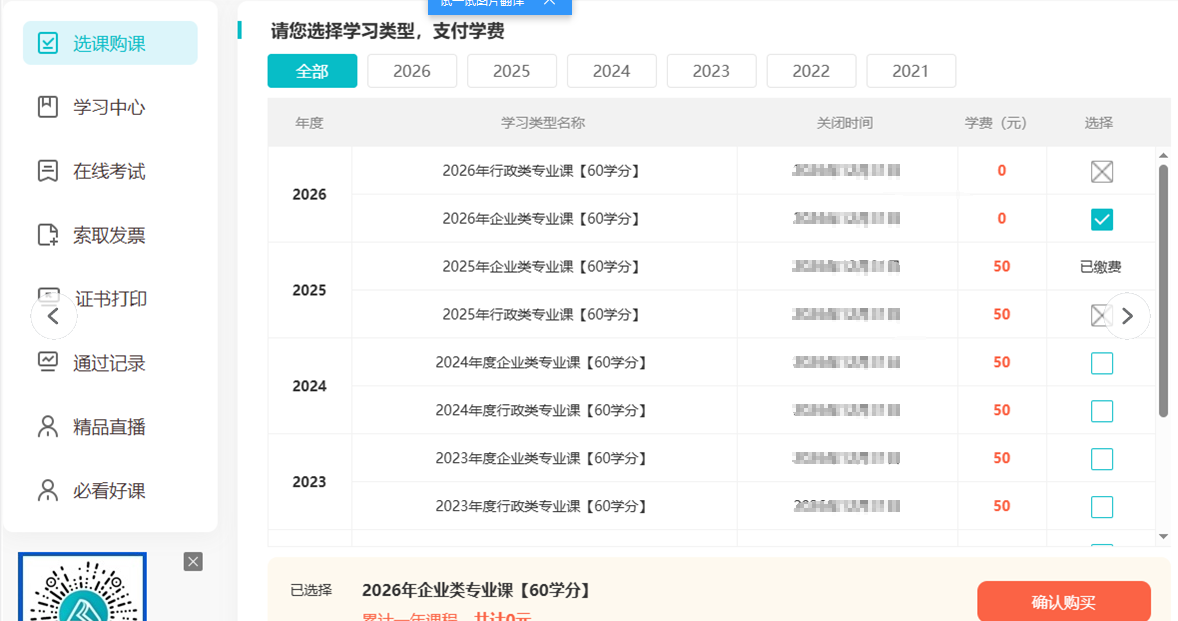This screenshot has width=1178, height=621.
Task: Select the 2026 year filter tab
Action: click(x=412, y=71)
